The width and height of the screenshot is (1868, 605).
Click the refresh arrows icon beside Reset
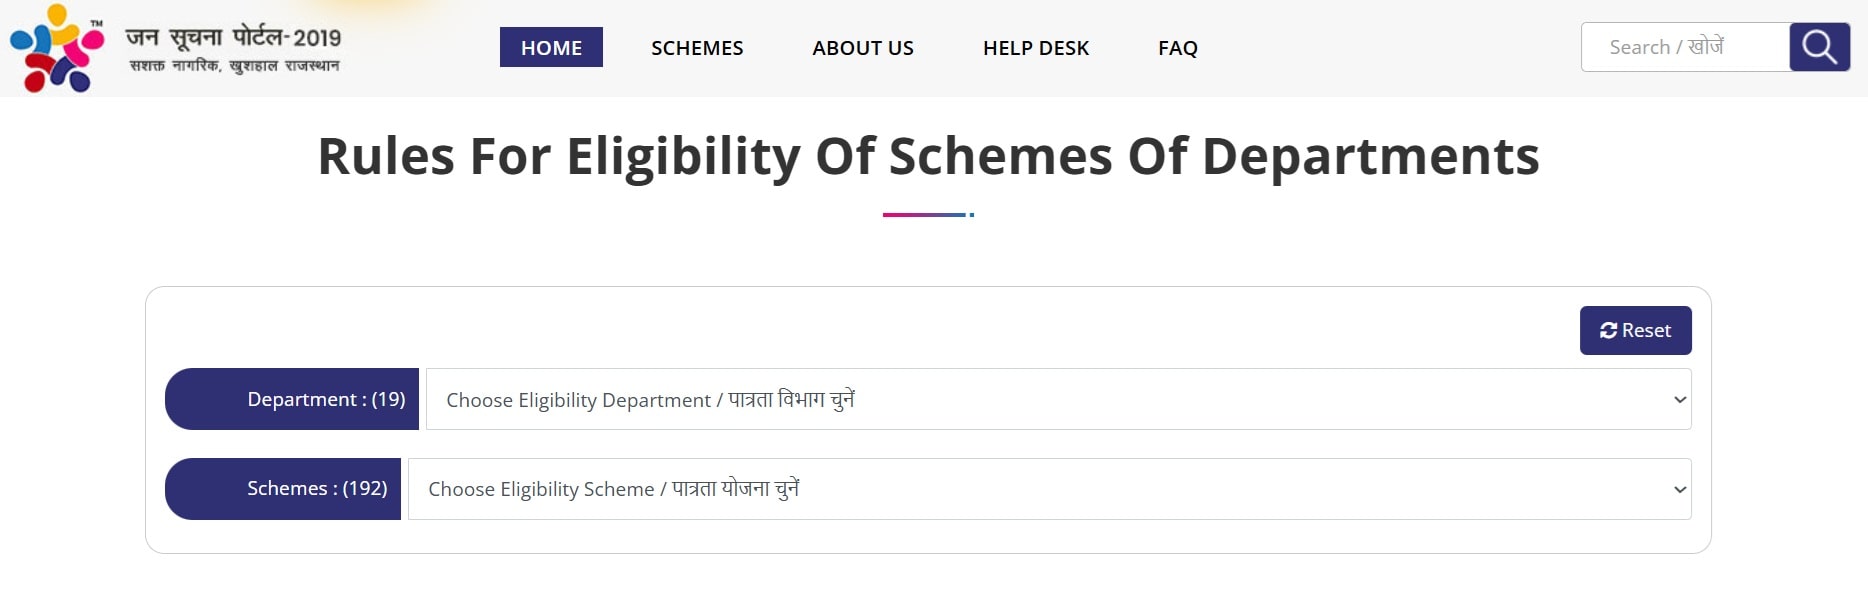pos(1608,331)
